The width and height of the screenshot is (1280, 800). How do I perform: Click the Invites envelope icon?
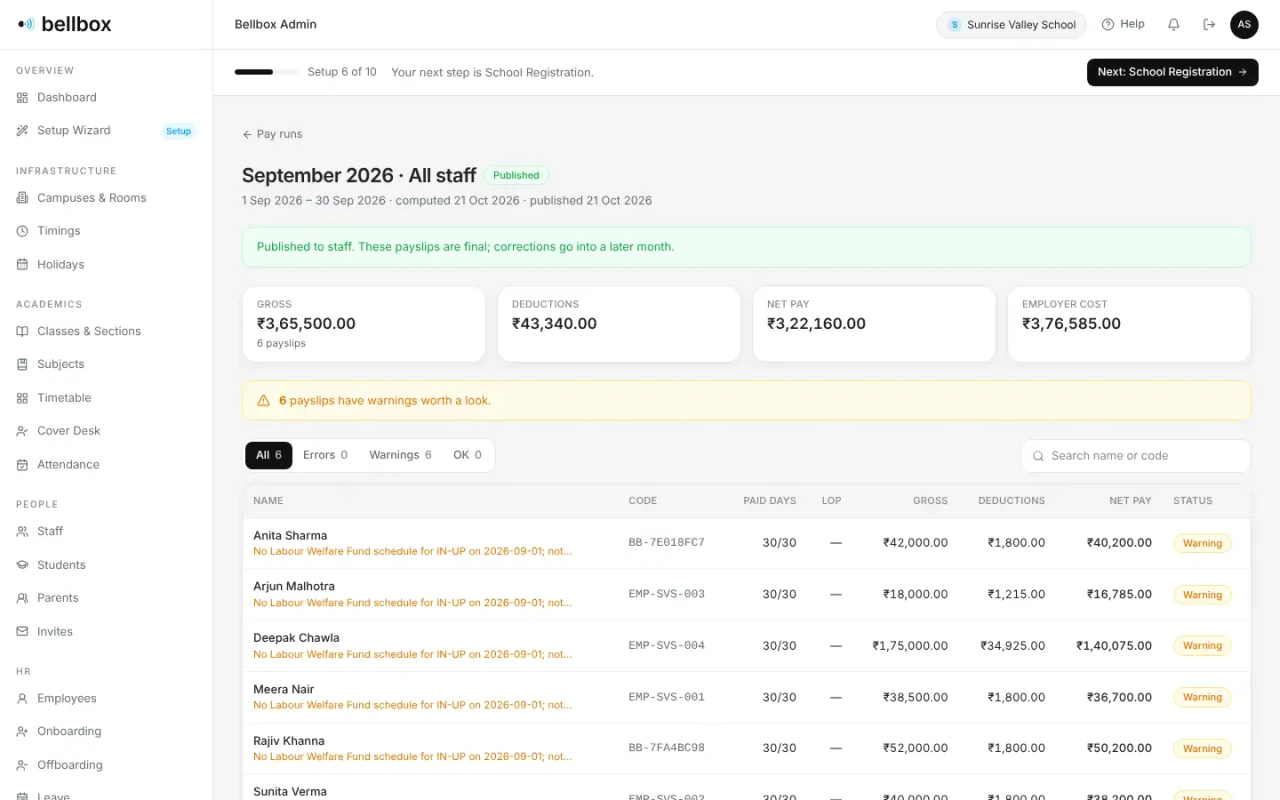tap(22, 631)
